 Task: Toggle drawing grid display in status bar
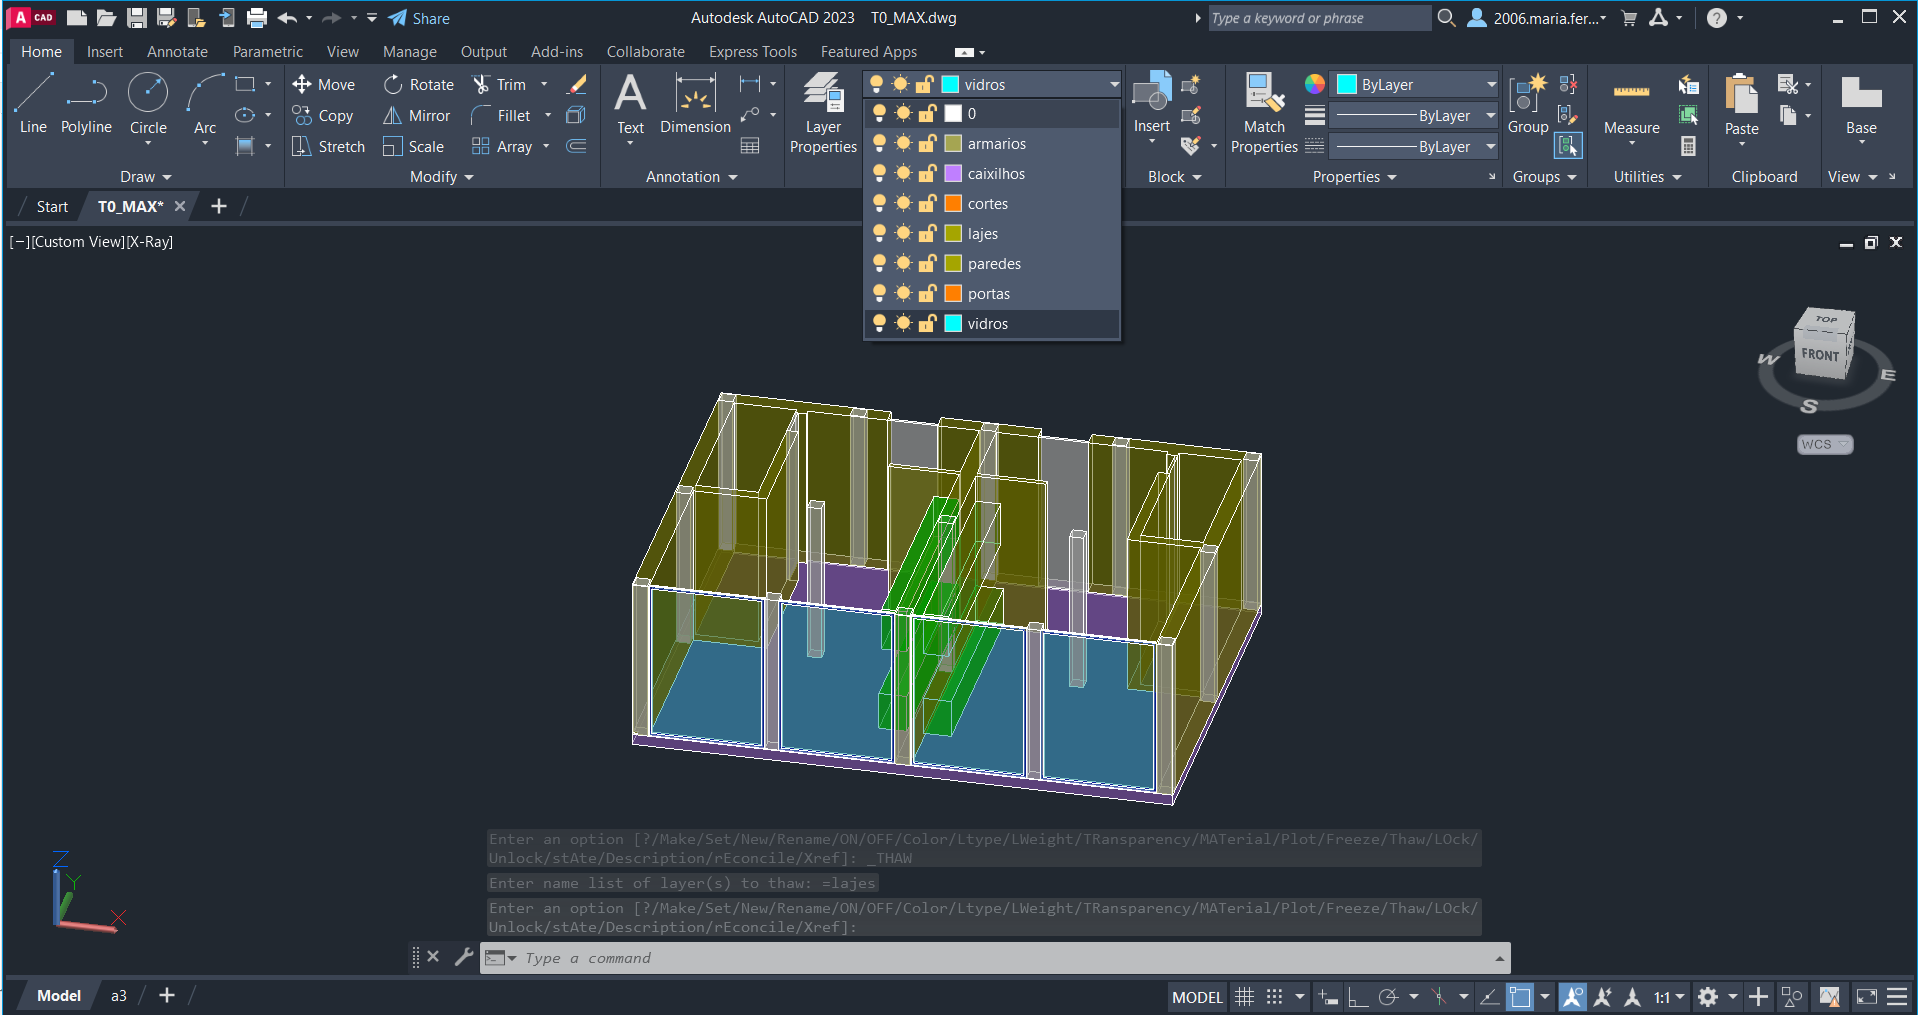click(x=1244, y=997)
